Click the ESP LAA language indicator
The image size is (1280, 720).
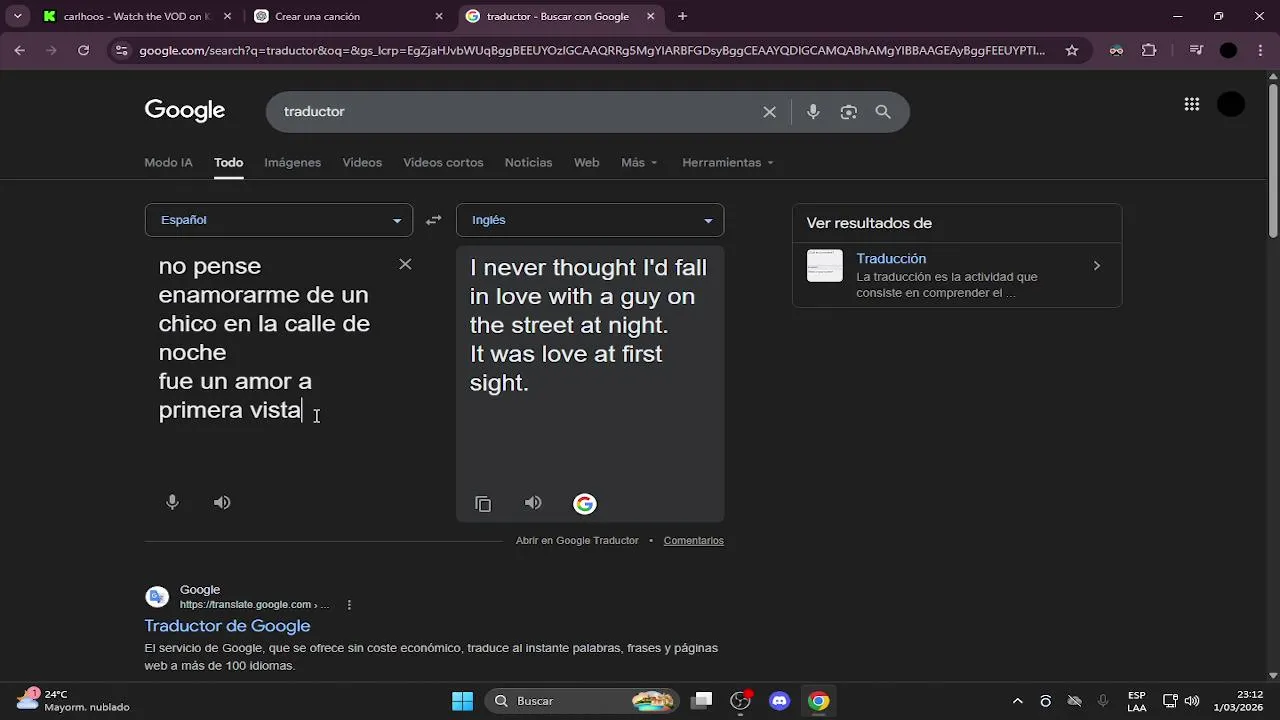pyautogui.click(x=1137, y=701)
